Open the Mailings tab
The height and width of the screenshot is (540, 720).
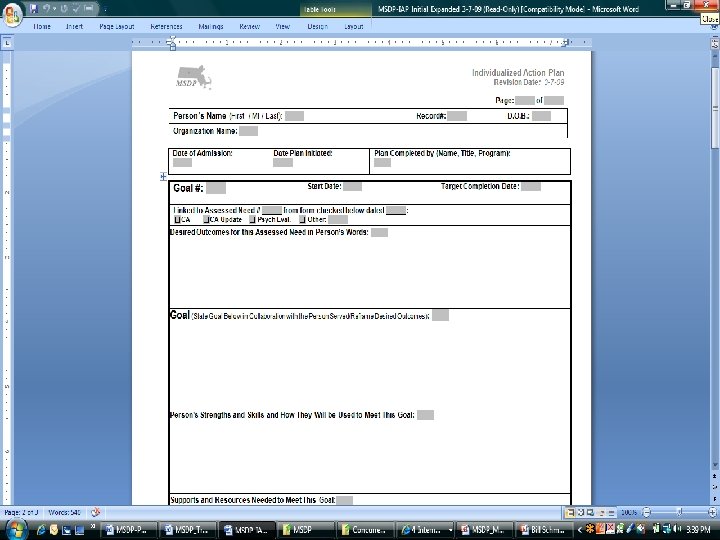(x=211, y=27)
